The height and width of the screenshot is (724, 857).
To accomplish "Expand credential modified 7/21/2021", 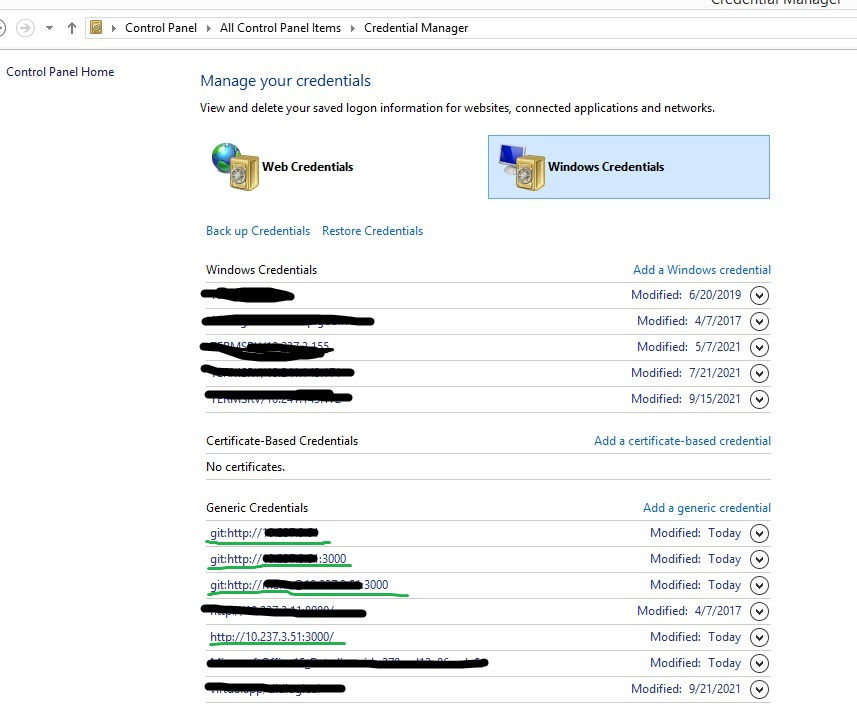I will point(759,373).
